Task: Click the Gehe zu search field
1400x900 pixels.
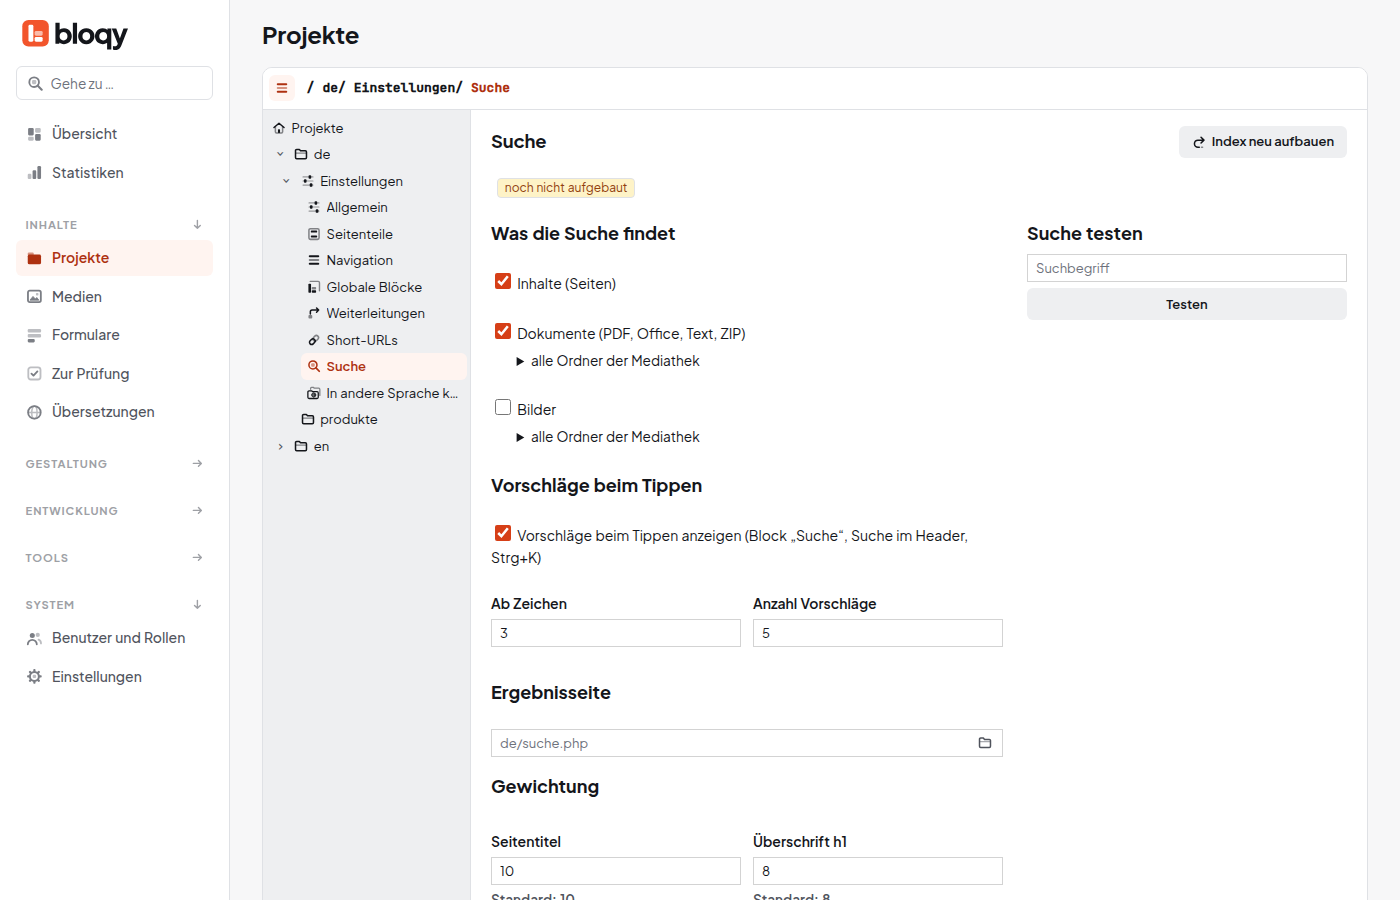Action: (114, 83)
